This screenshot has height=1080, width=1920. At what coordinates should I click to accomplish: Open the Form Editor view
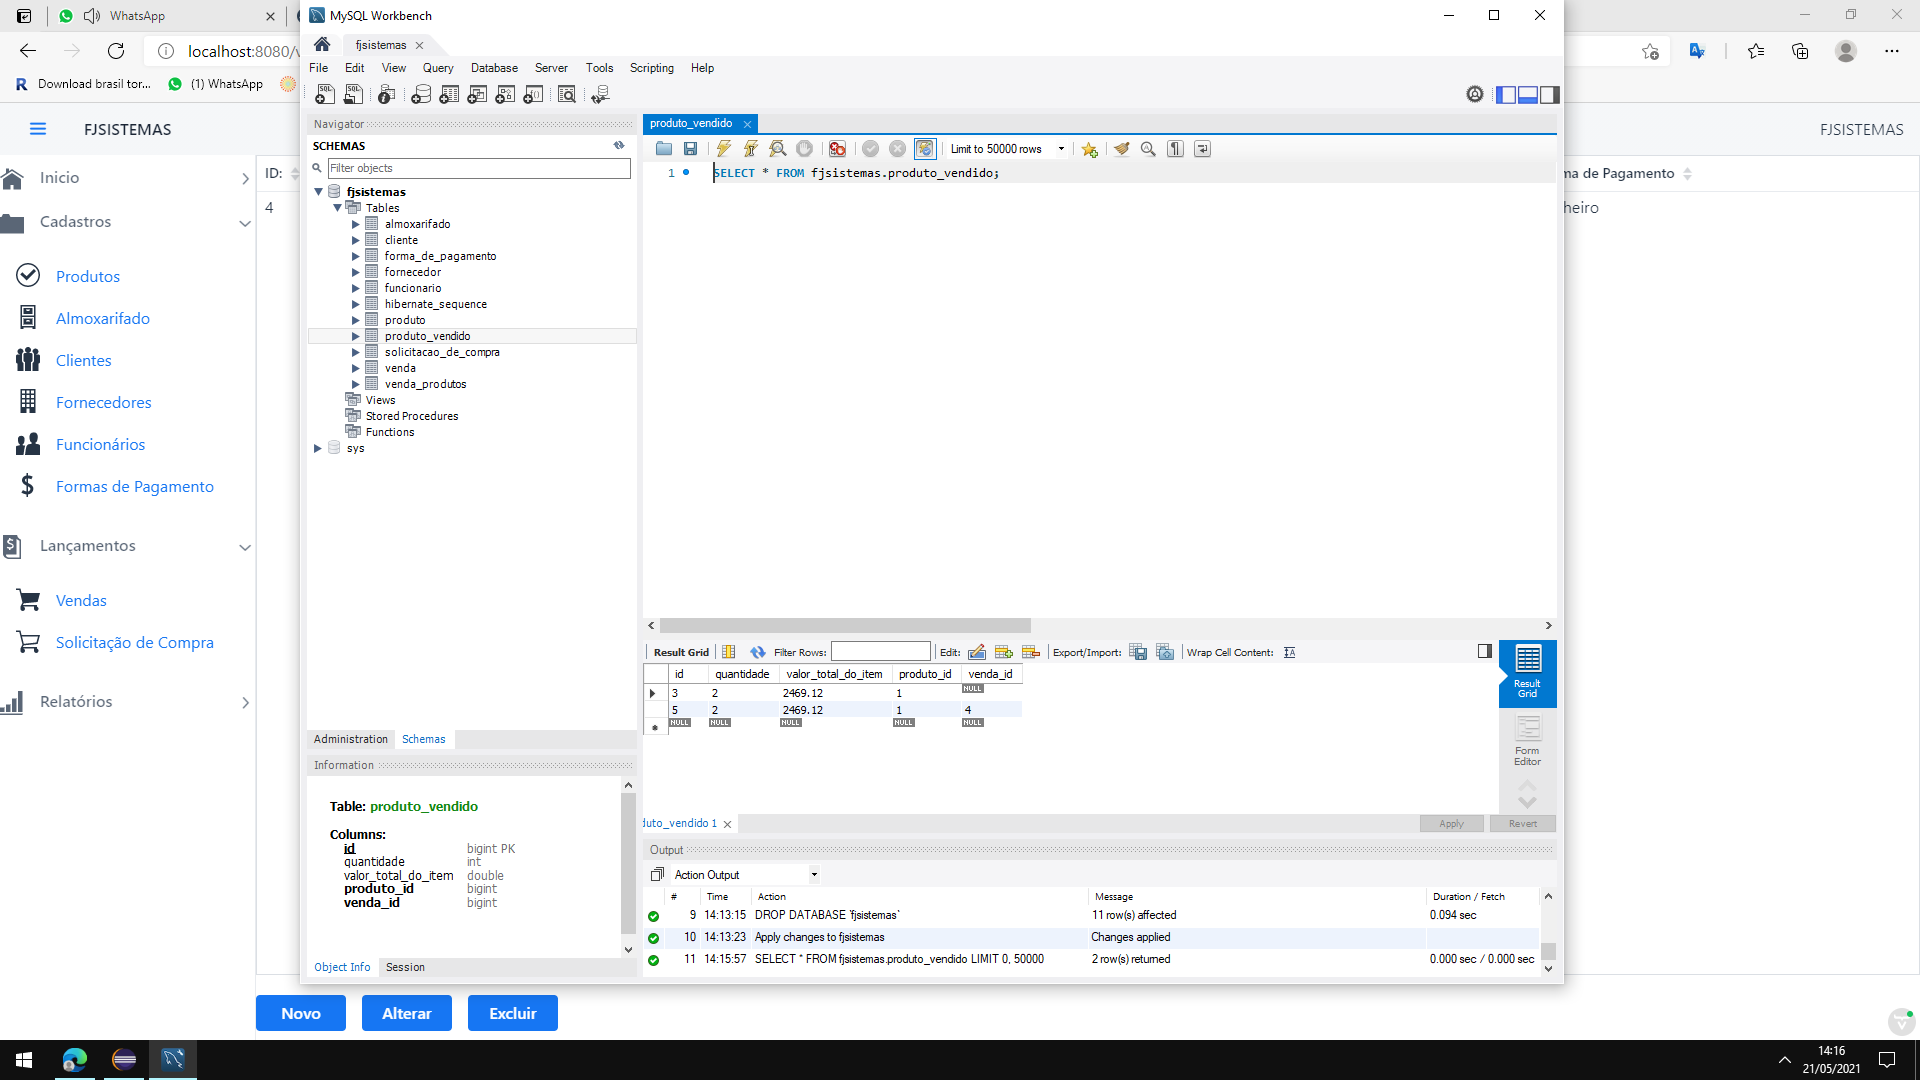[1527, 741]
